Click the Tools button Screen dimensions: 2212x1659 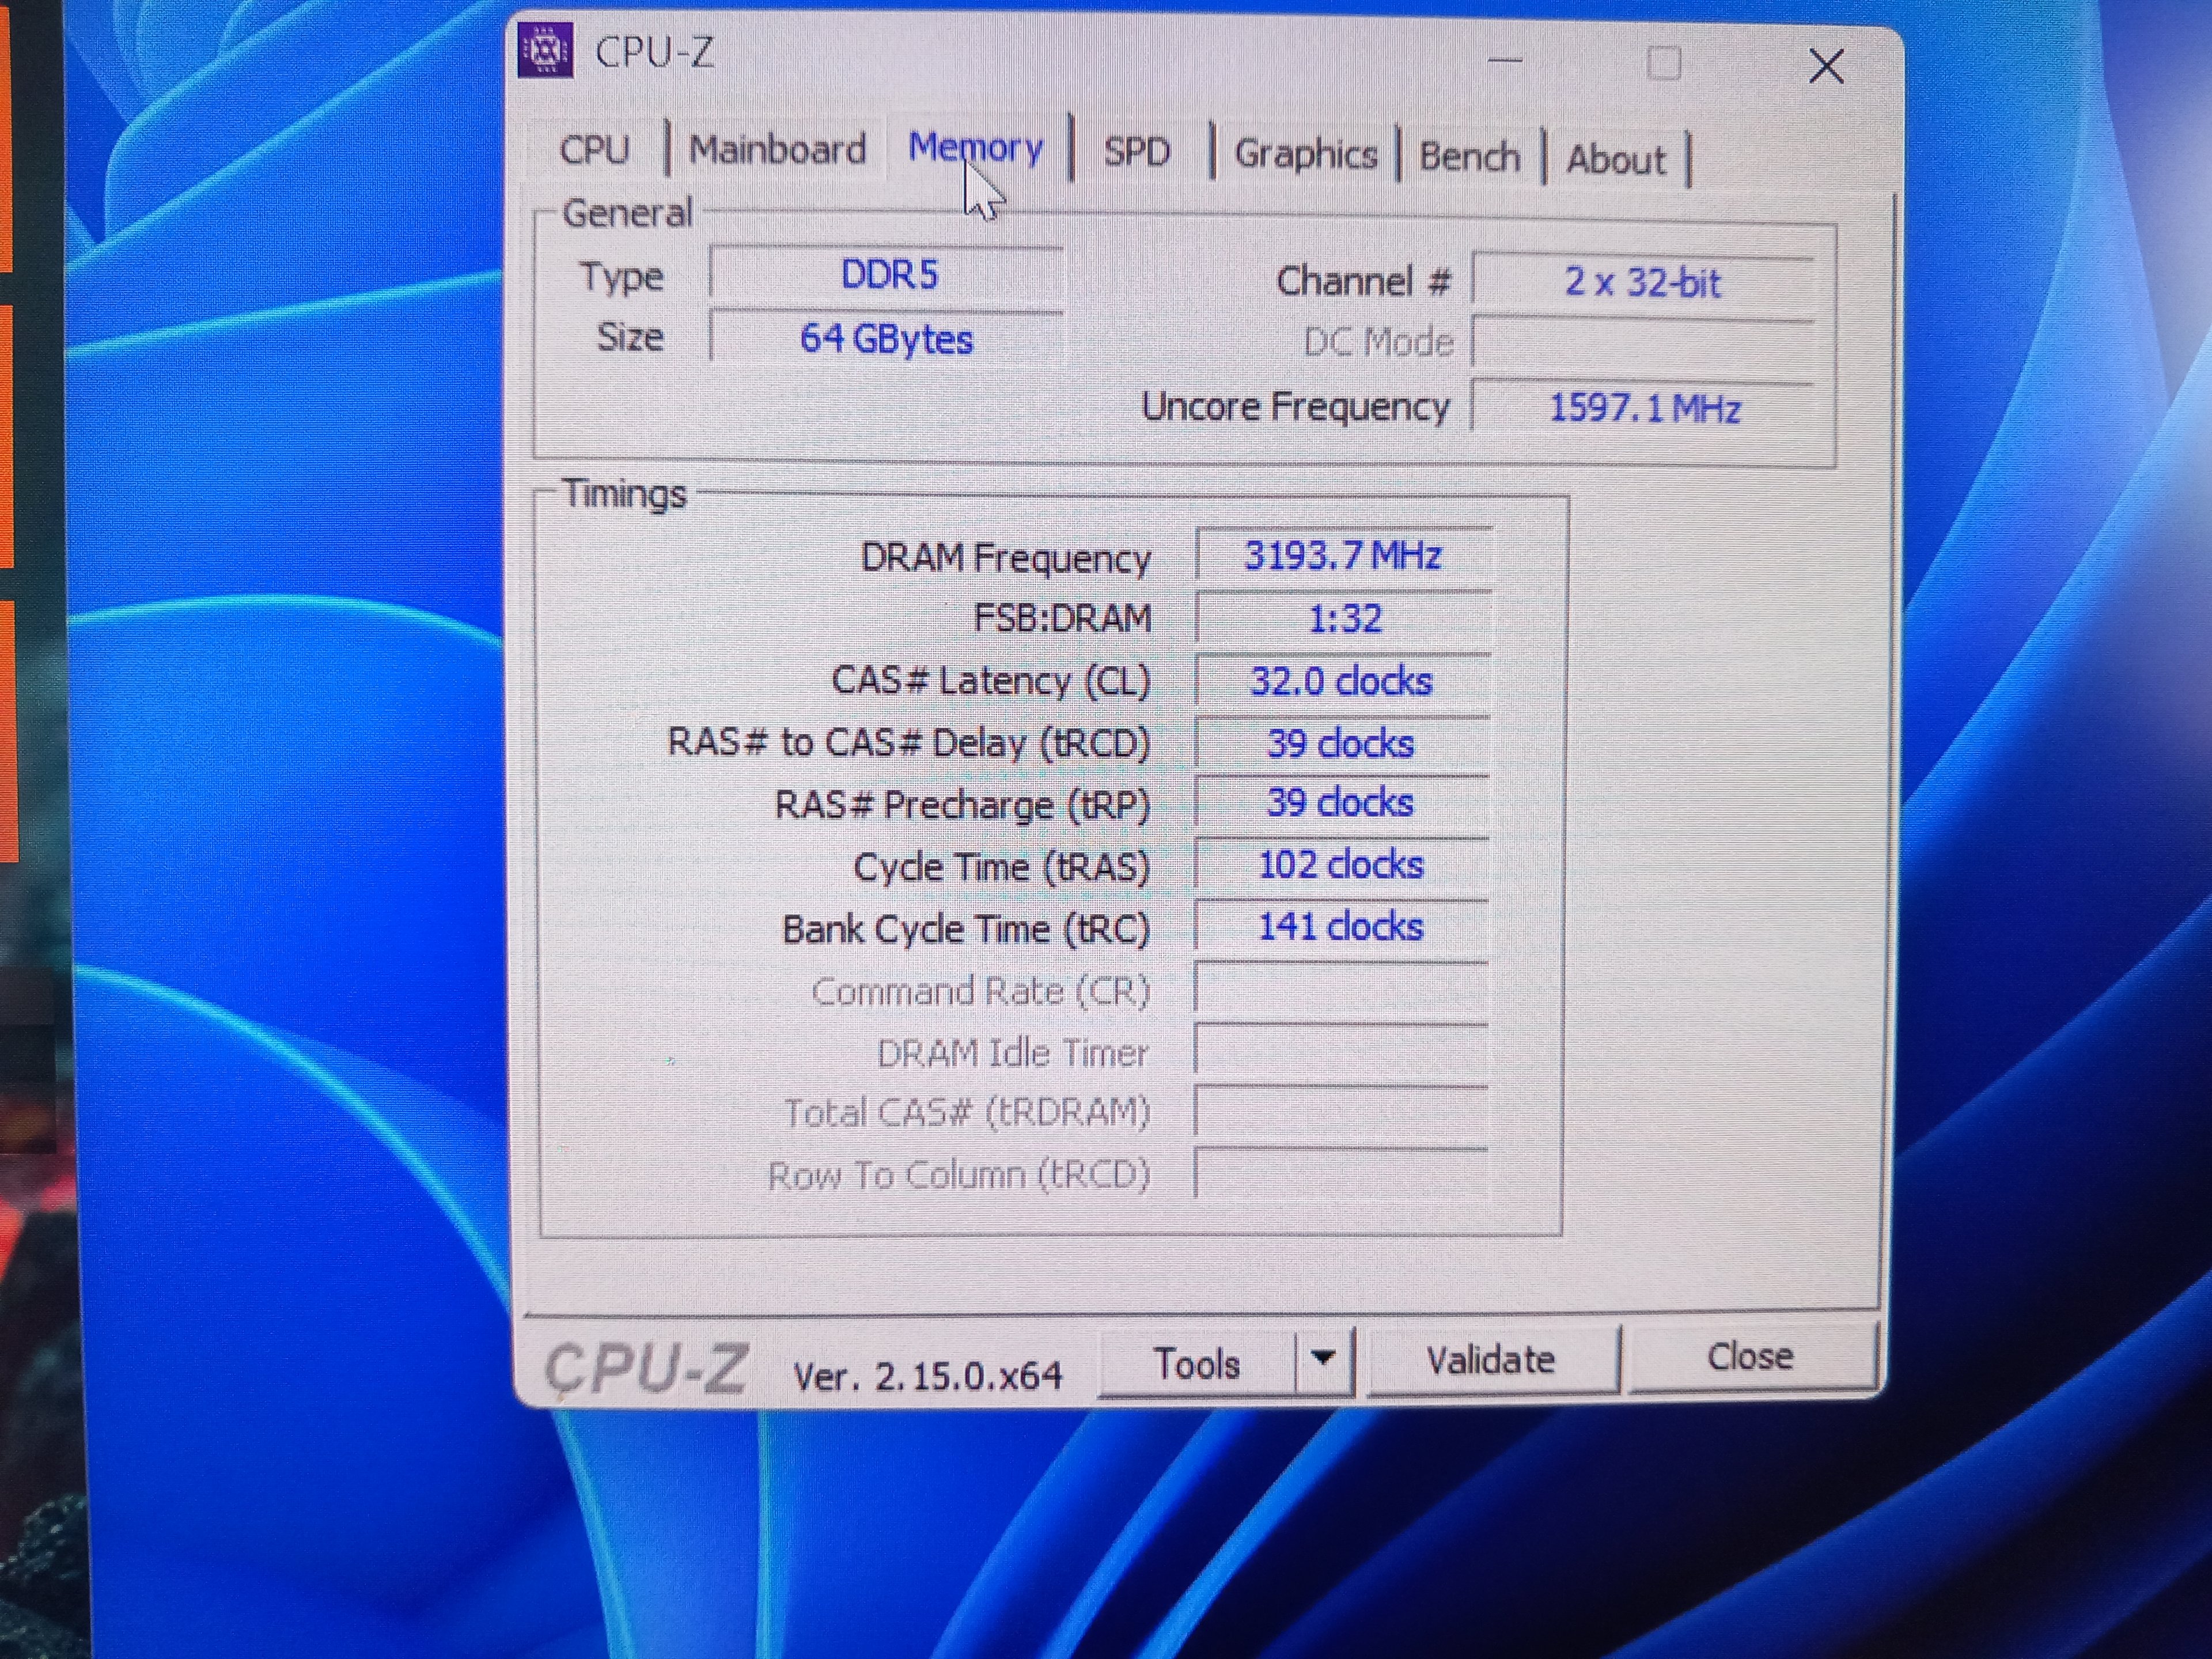(x=1196, y=1363)
